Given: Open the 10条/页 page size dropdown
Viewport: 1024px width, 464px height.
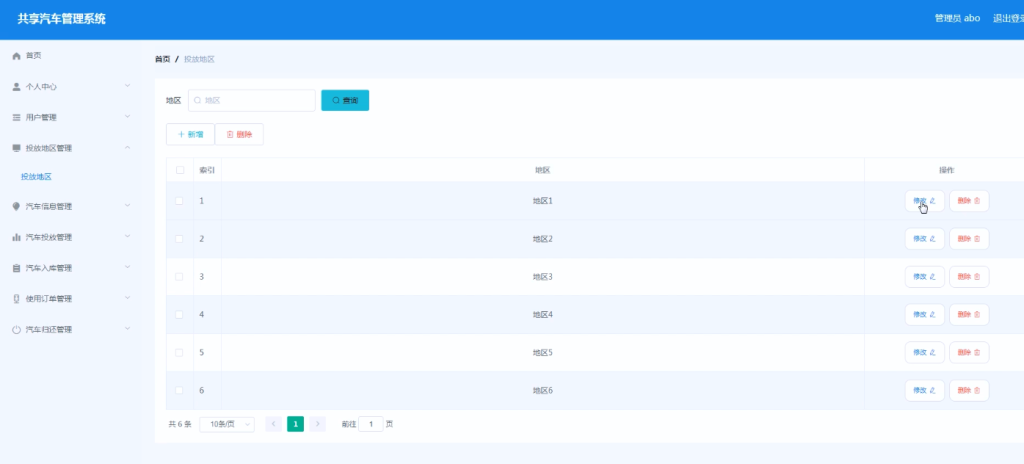Looking at the screenshot, I should coord(227,425).
